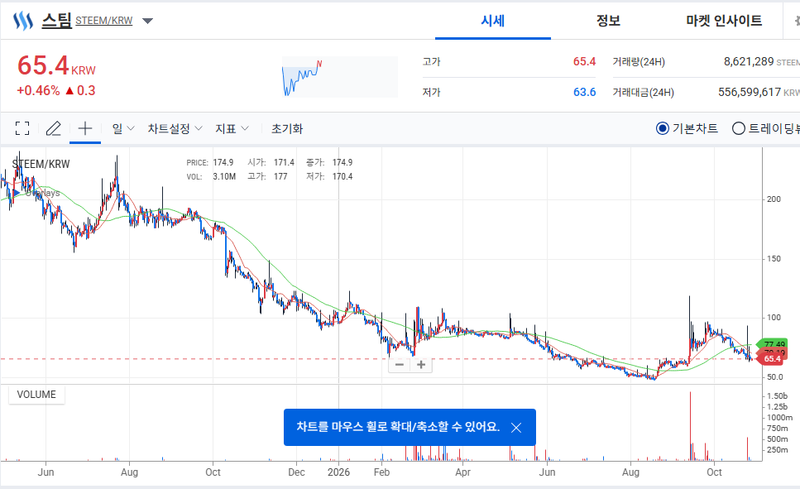Switch to the 정보 tab
This screenshot has height=489, width=800.
608,21
